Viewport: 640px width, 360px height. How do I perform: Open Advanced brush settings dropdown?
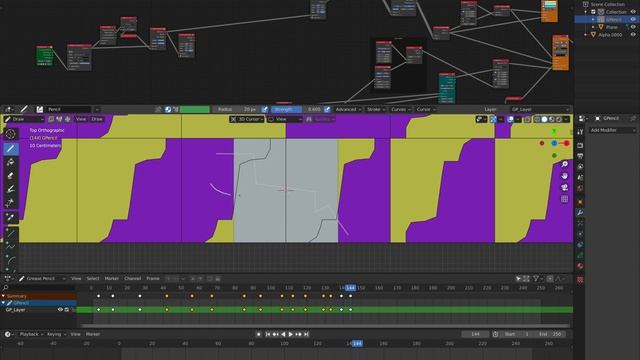click(x=349, y=109)
